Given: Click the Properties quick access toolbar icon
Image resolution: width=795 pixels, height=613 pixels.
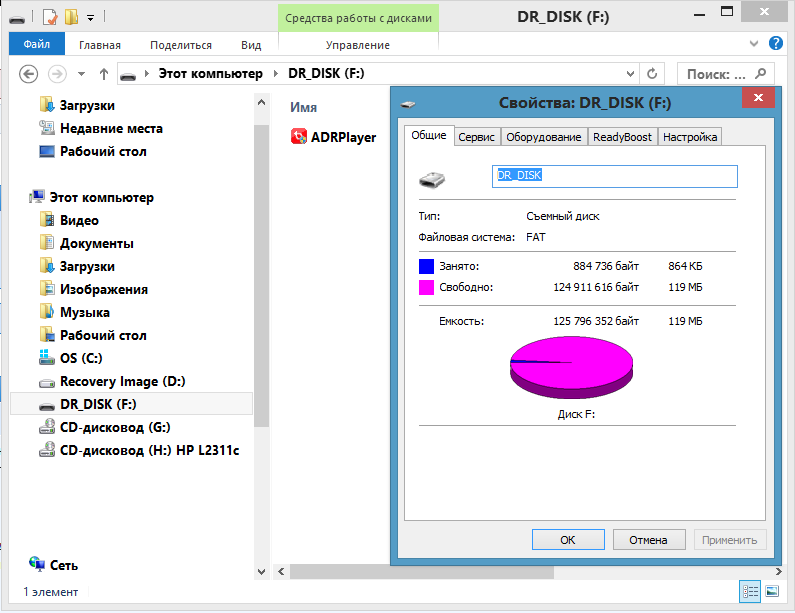Looking at the screenshot, I should (x=50, y=17).
